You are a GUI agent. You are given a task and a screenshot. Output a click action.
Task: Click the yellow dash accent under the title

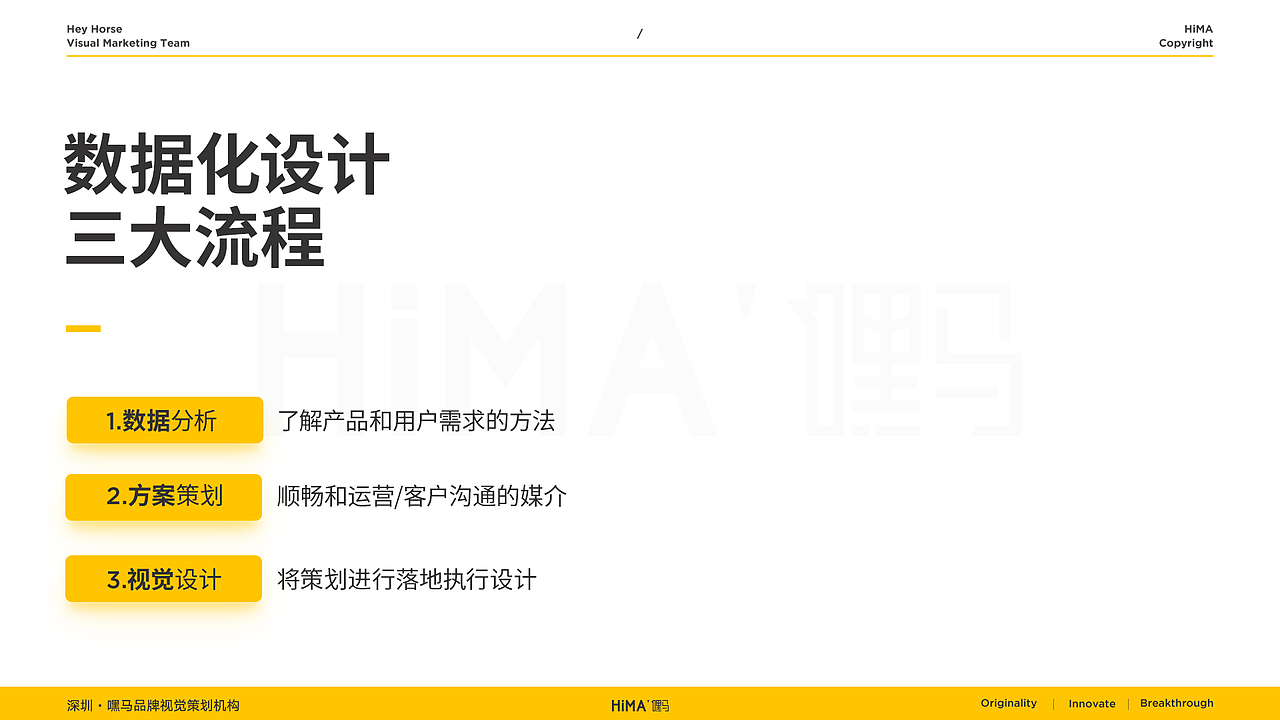(x=85, y=328)
